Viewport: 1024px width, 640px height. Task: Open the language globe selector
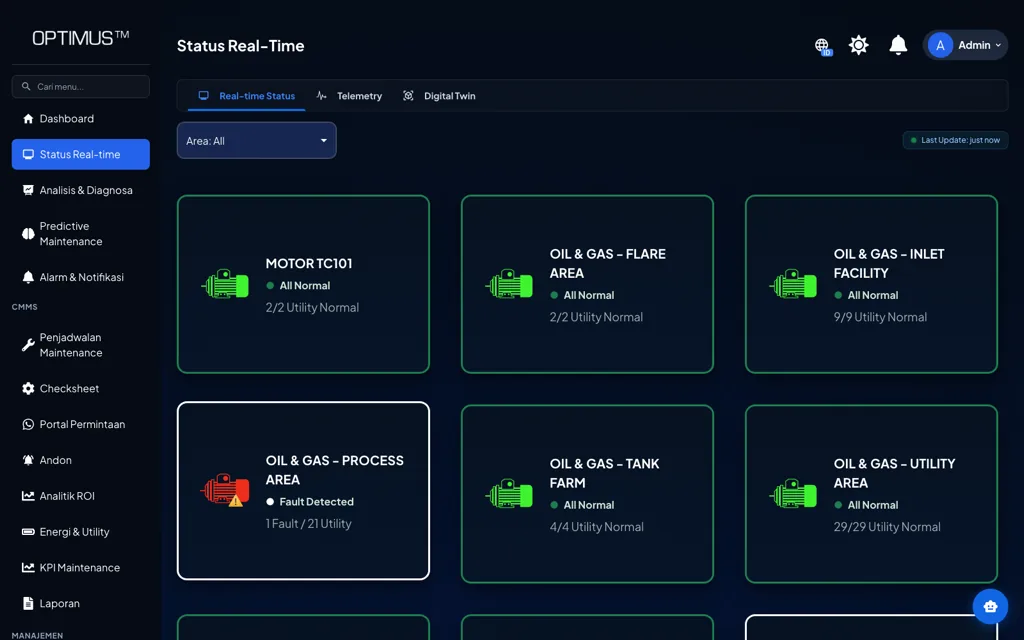point(823,46)
